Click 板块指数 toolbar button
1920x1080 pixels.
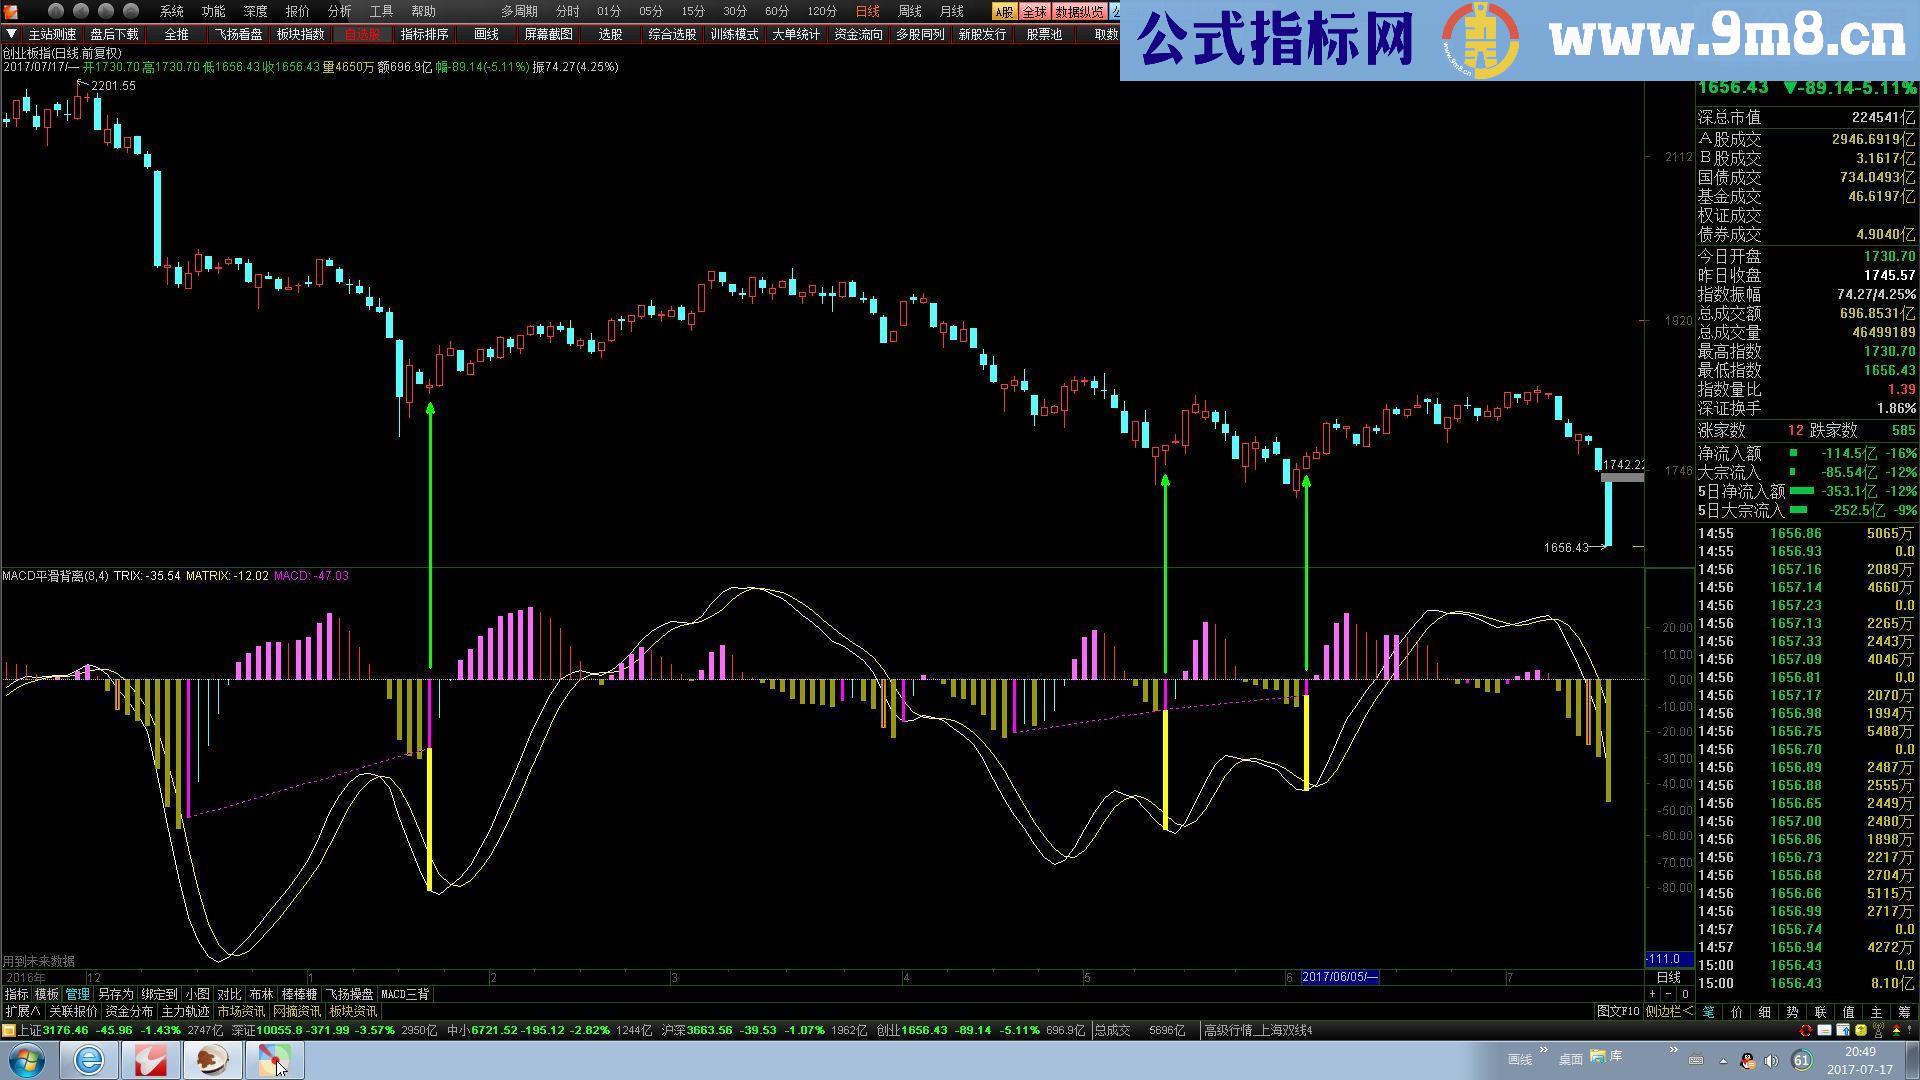point(300,34)
